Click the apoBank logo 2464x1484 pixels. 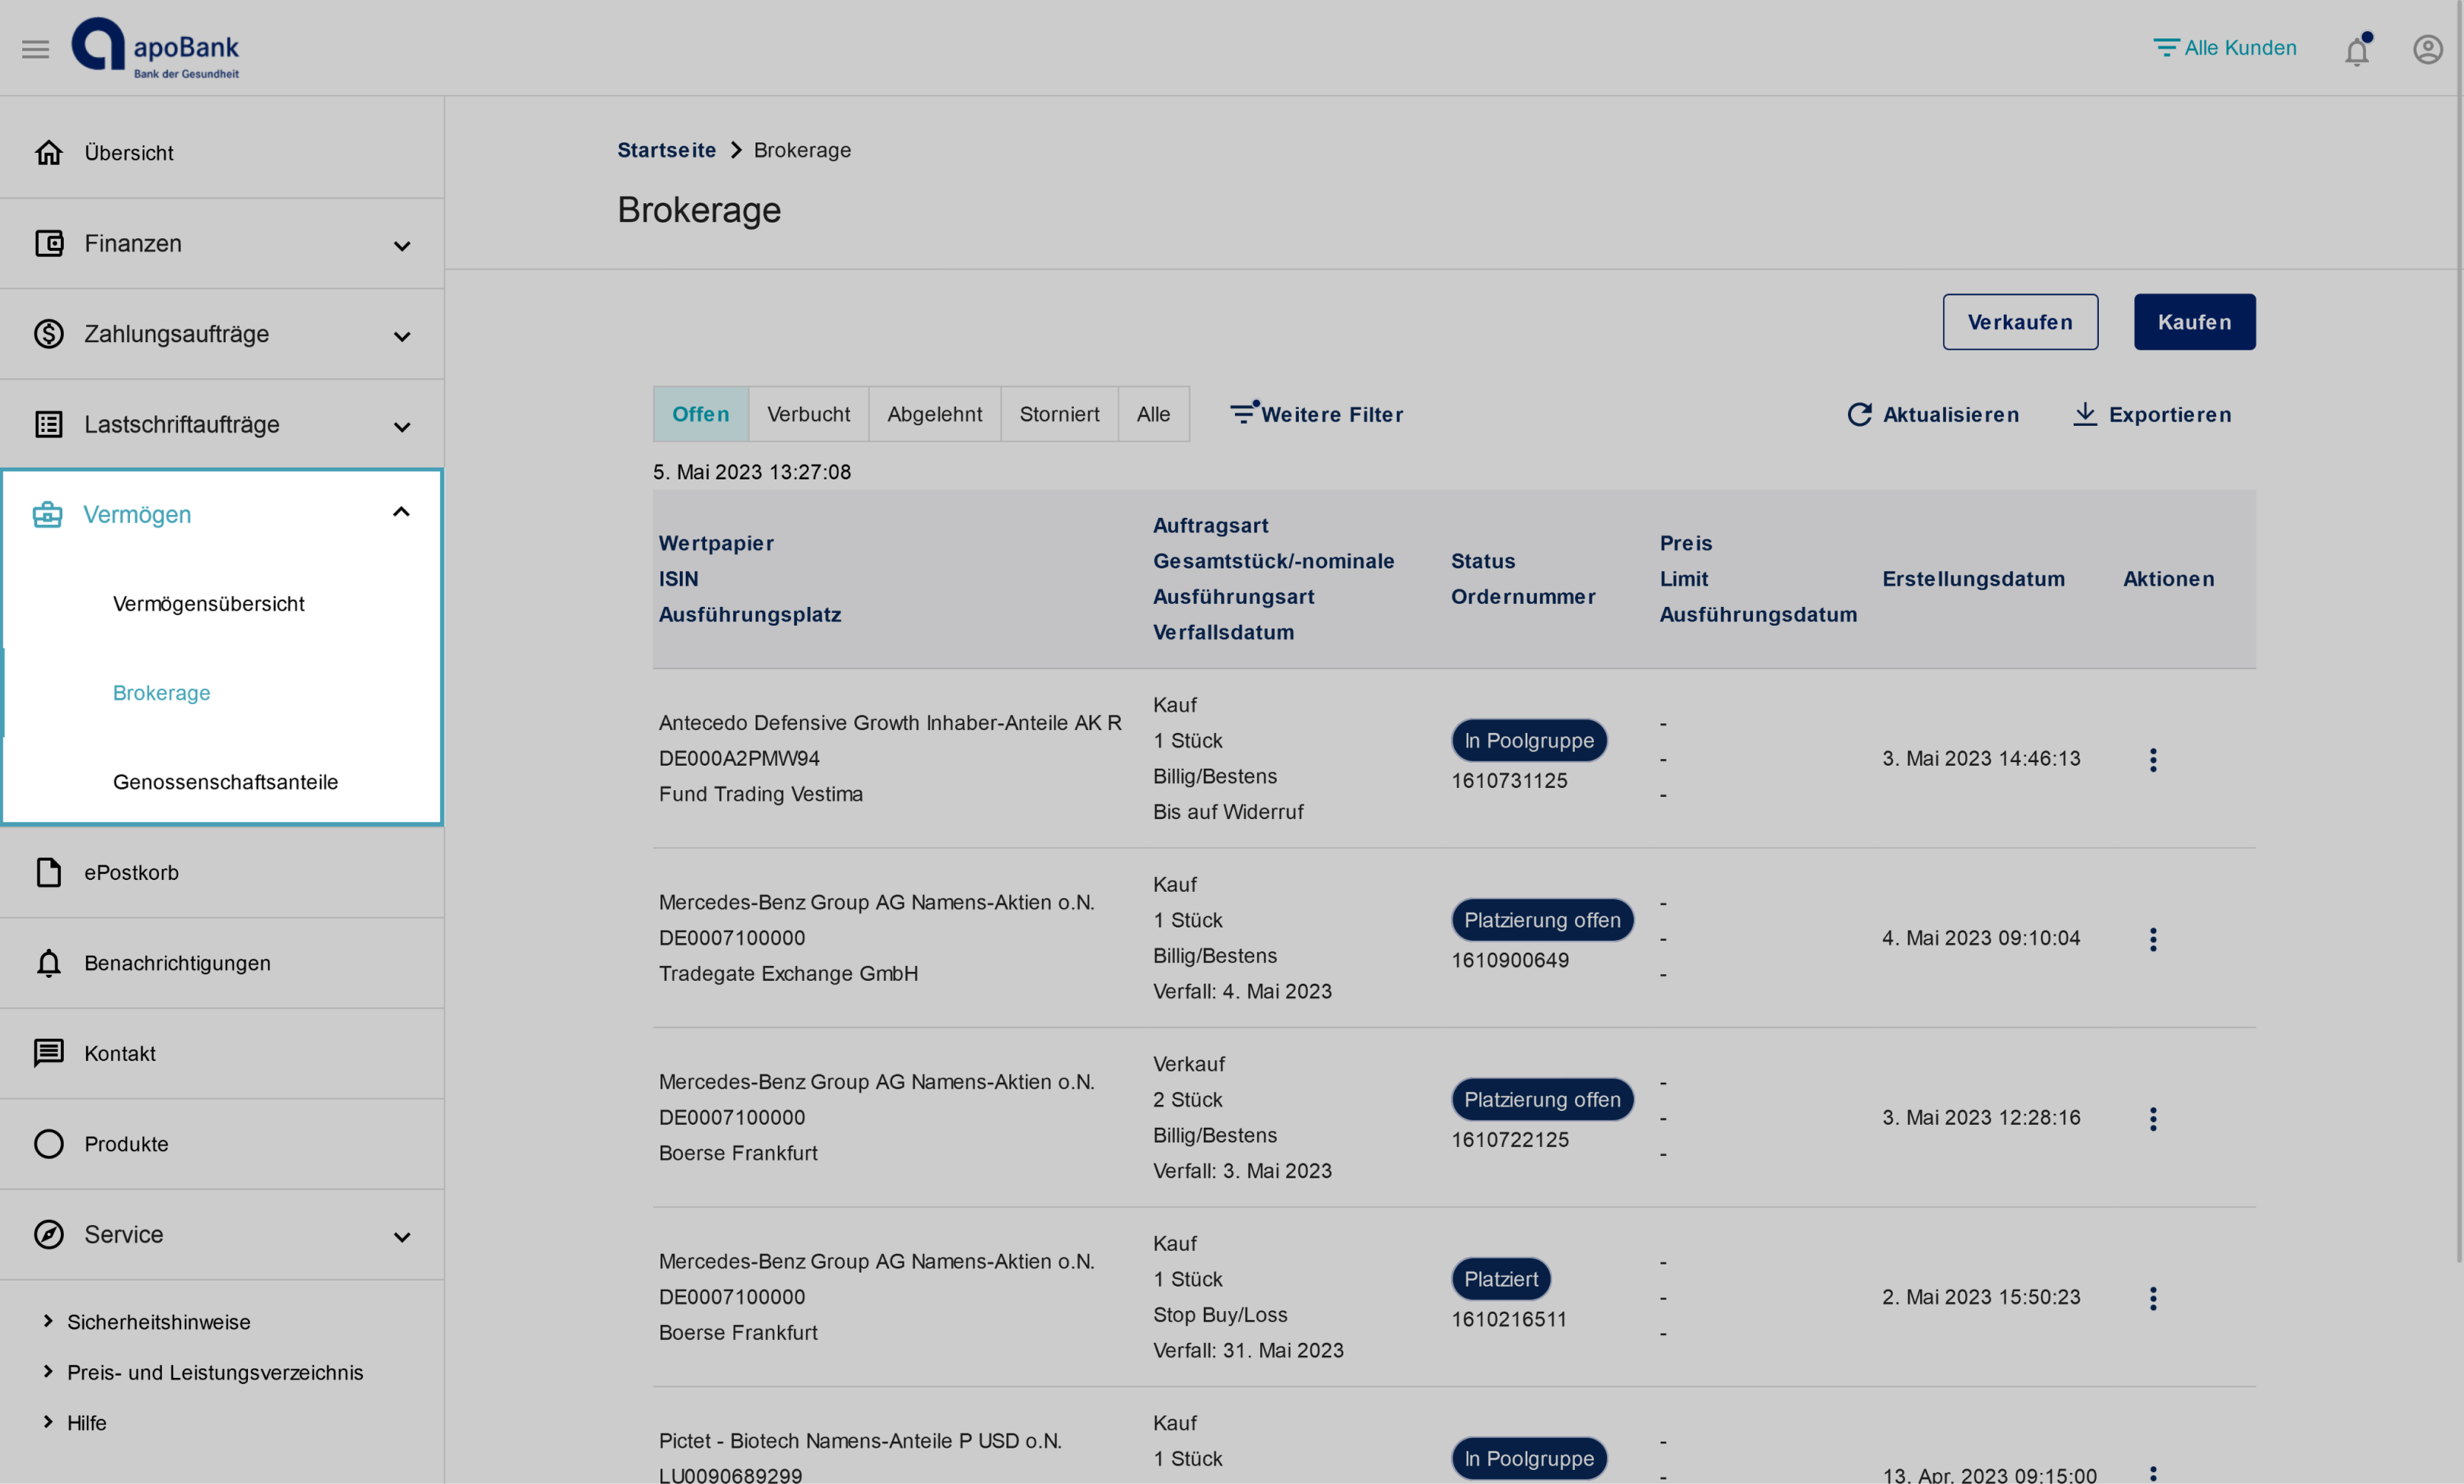click(x=155, y=48)
